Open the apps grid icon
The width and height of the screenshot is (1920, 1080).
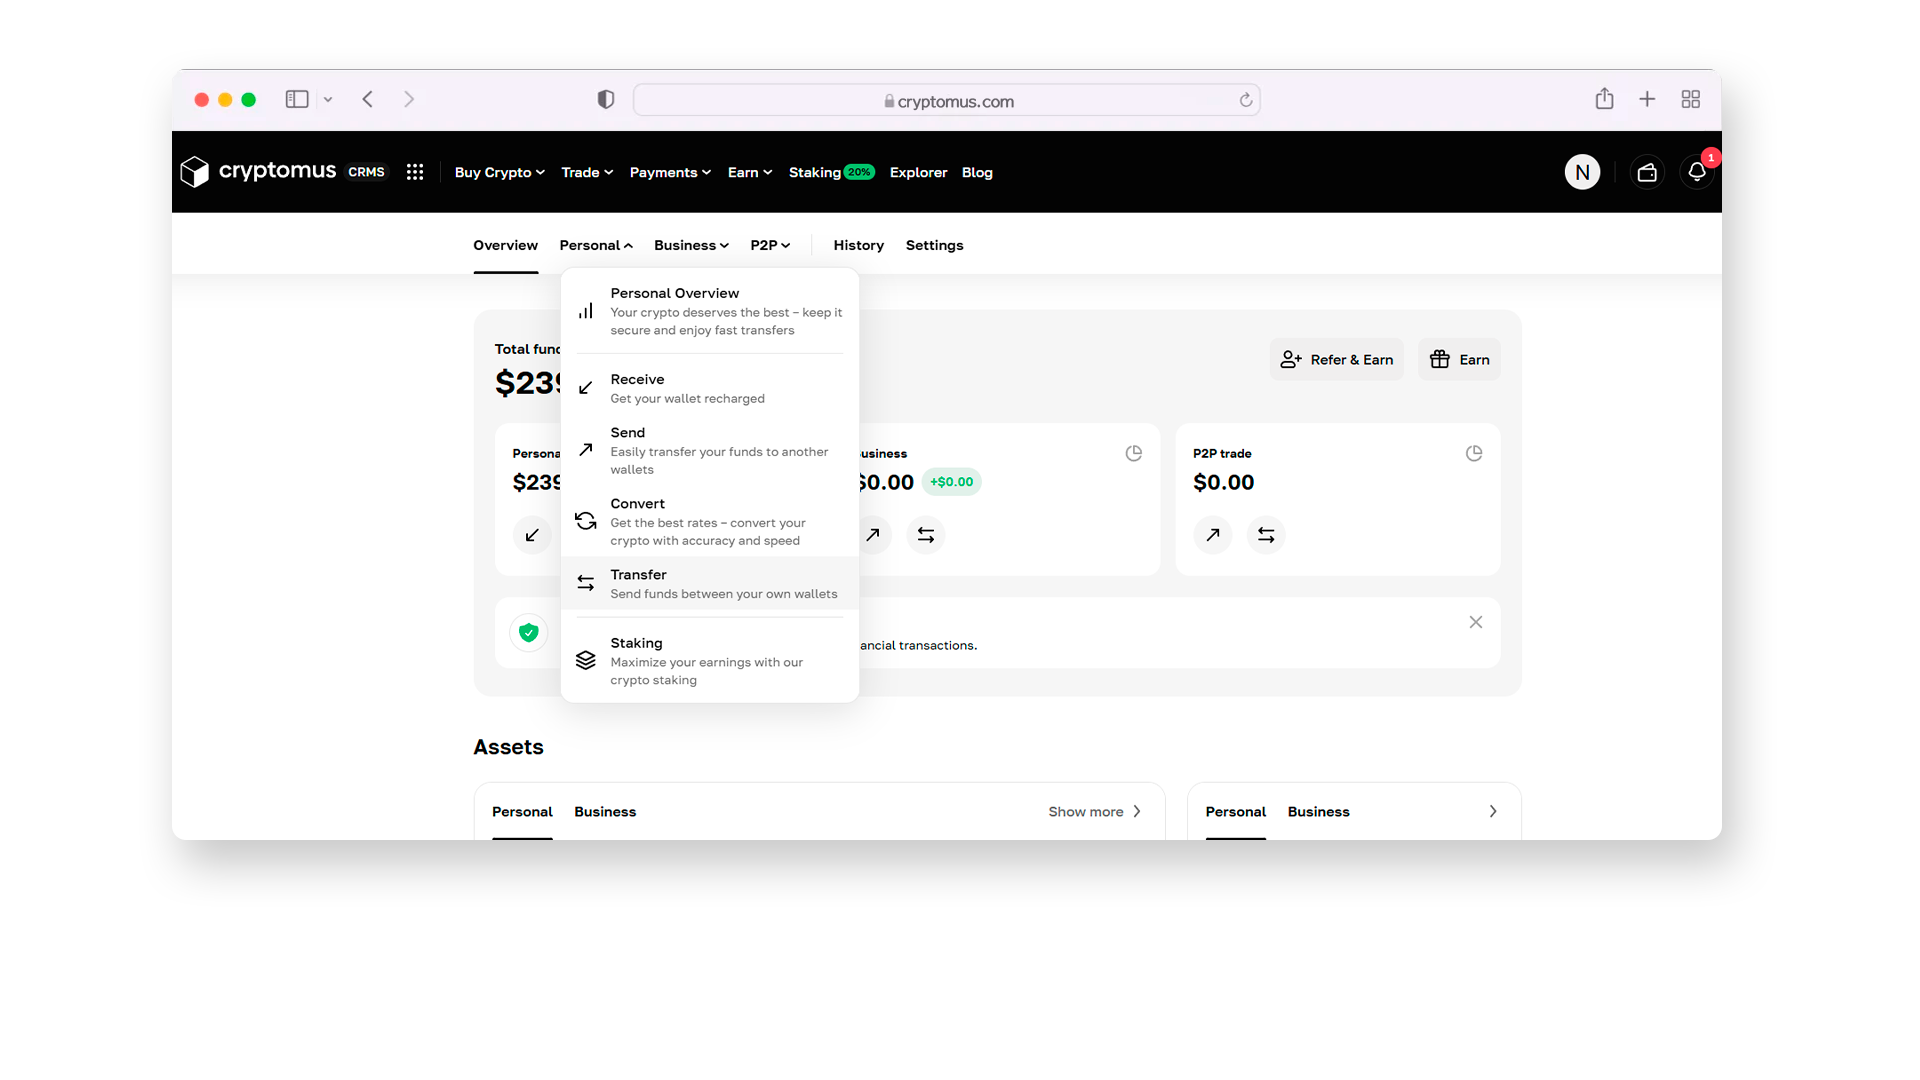point(415,172)
